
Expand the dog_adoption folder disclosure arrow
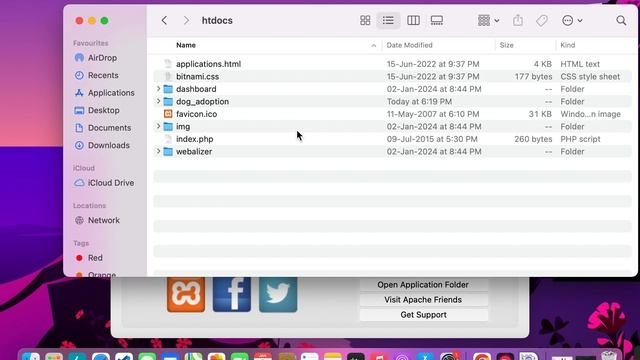click(x=158, y=101)
